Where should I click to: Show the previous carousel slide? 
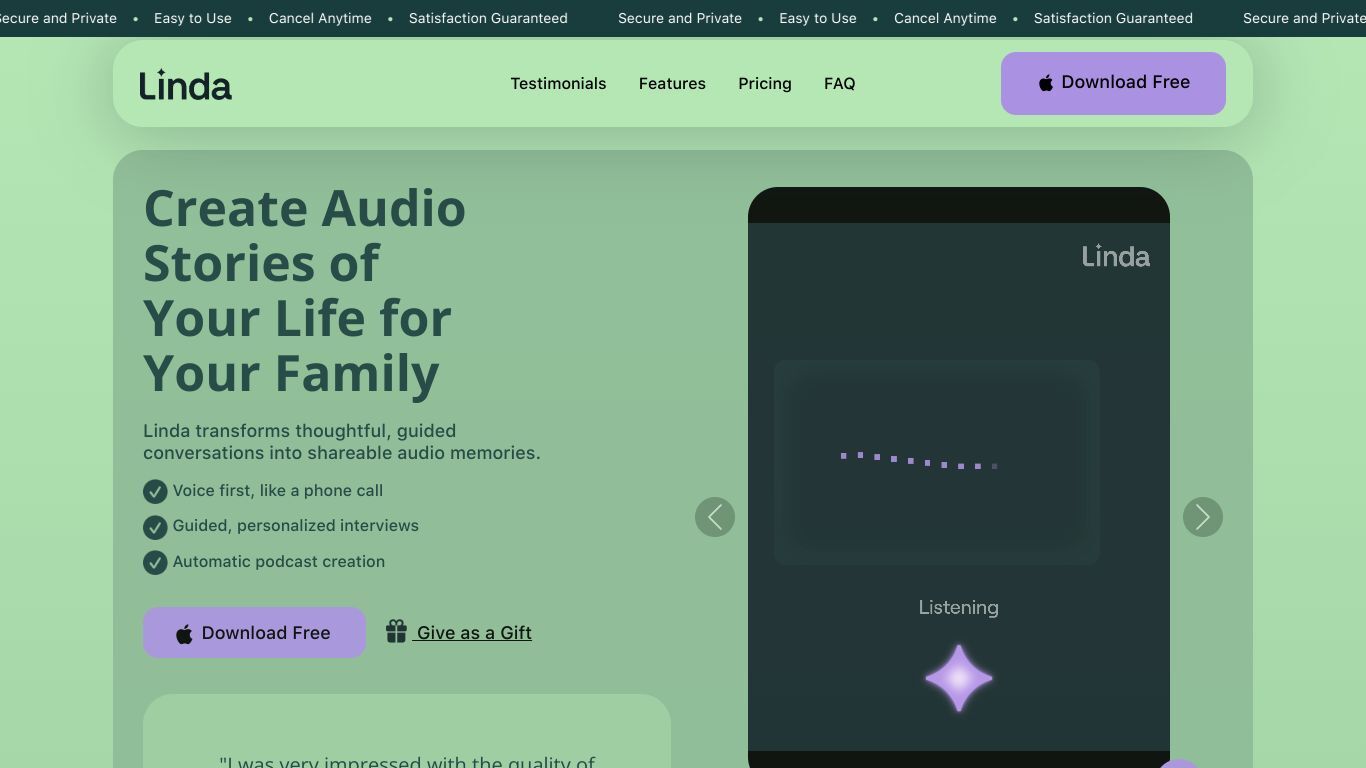click(715, 517)
